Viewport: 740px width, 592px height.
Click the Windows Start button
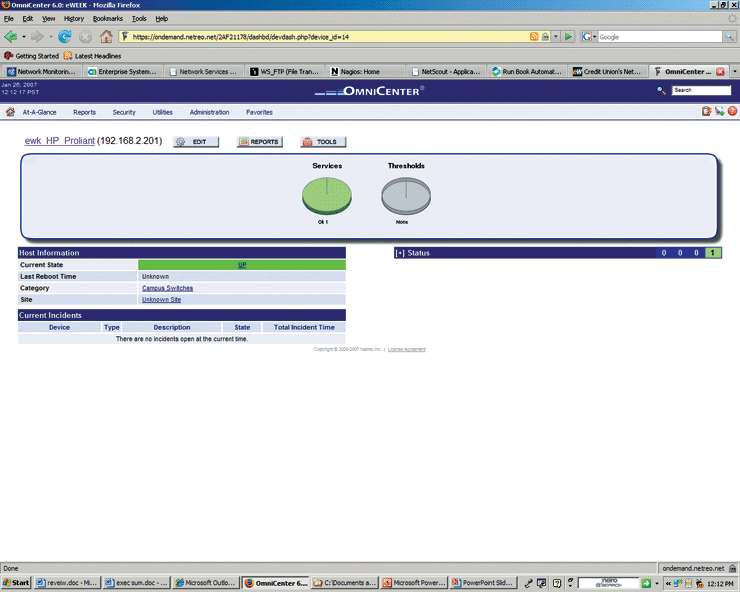pyautogui.click(x=16, y=583)
